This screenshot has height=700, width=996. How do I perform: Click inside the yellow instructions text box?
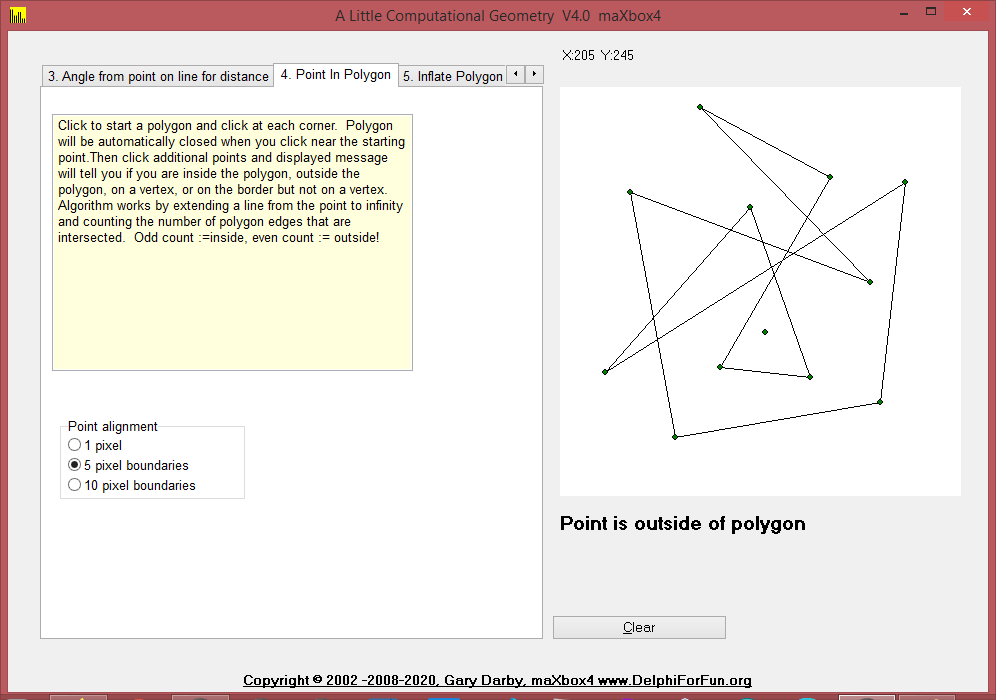click(232, 300)
